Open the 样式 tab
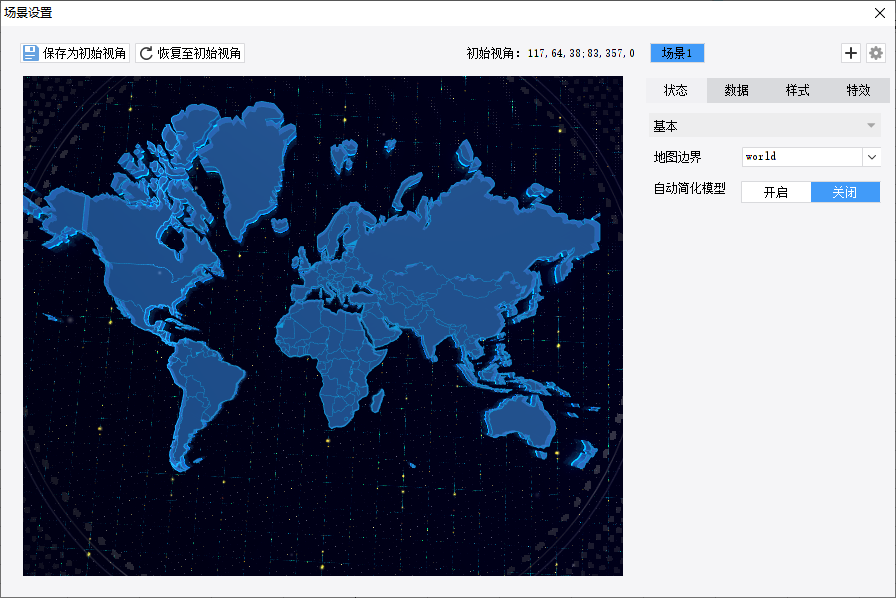Viewport: 896px width, 598px height. tap(797, 90)
